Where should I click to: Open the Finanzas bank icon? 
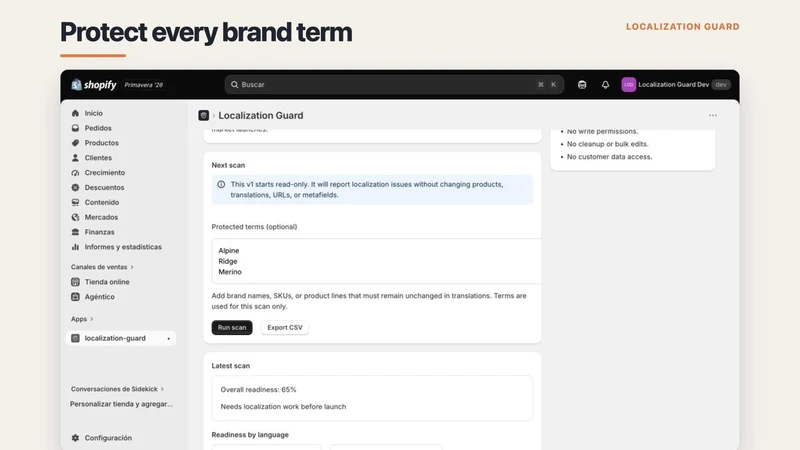[76, 232]
